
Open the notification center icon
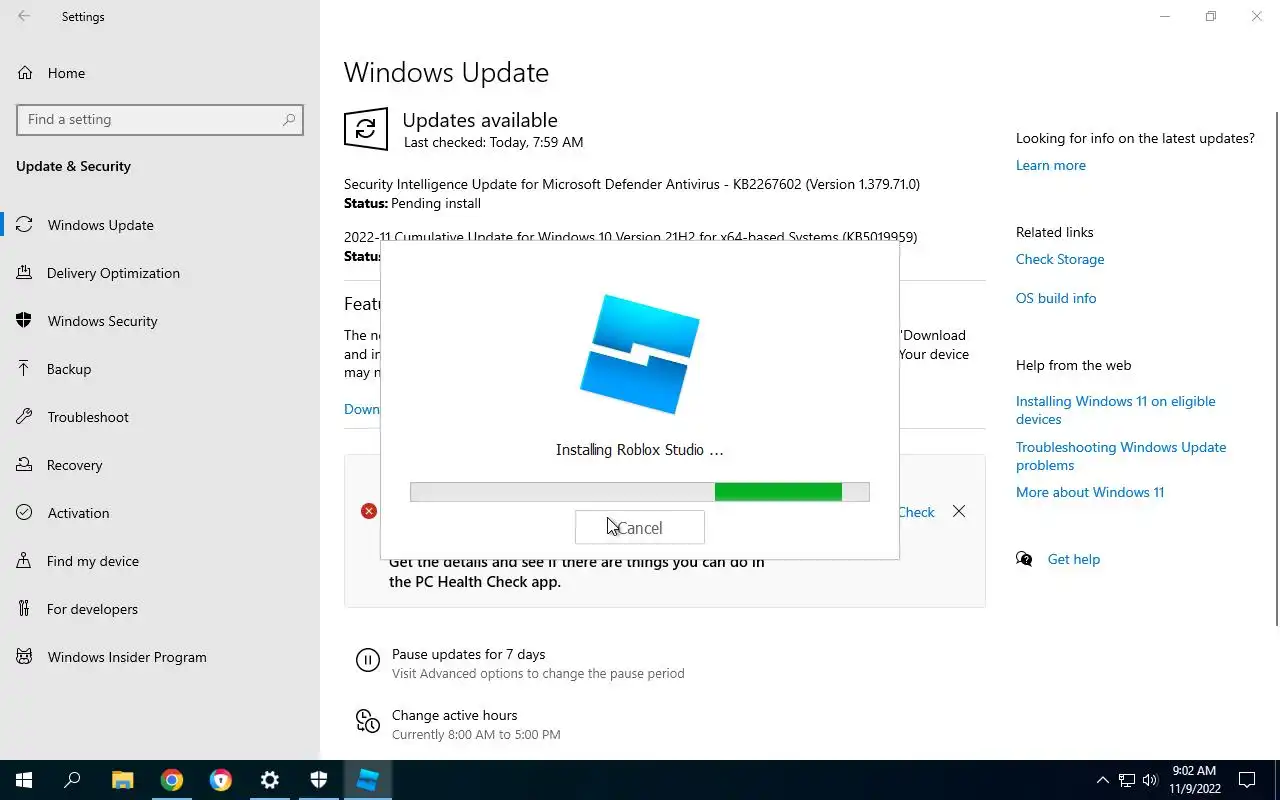point(1247,780)
